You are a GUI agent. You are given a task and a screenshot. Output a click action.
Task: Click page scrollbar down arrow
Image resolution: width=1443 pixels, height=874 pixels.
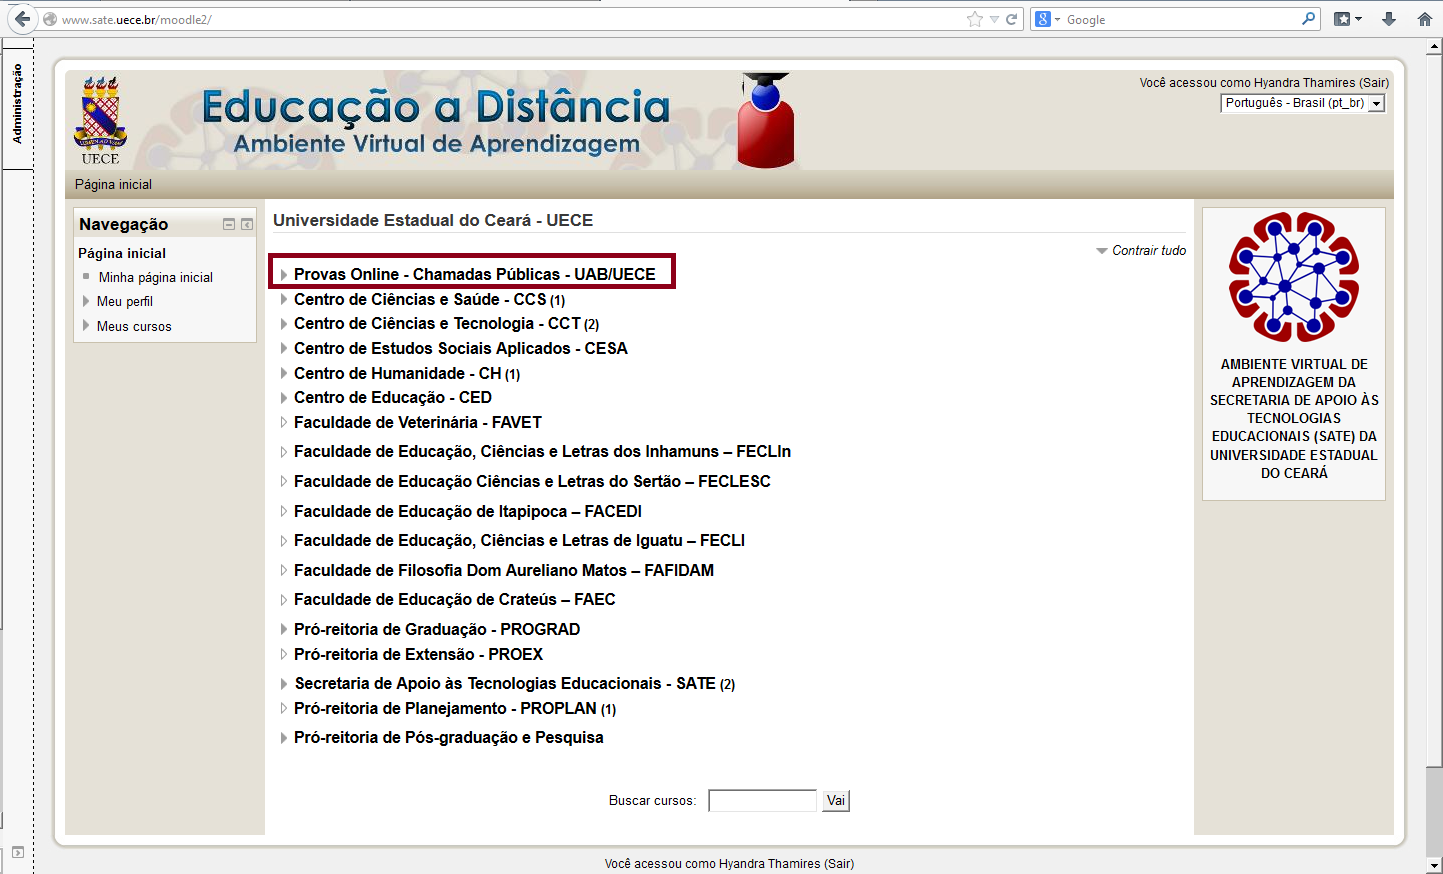(x=1435, y=866)
